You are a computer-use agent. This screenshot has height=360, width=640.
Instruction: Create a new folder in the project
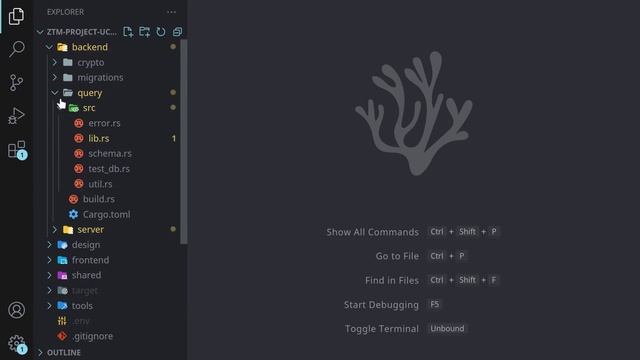[x=144, y=32]
